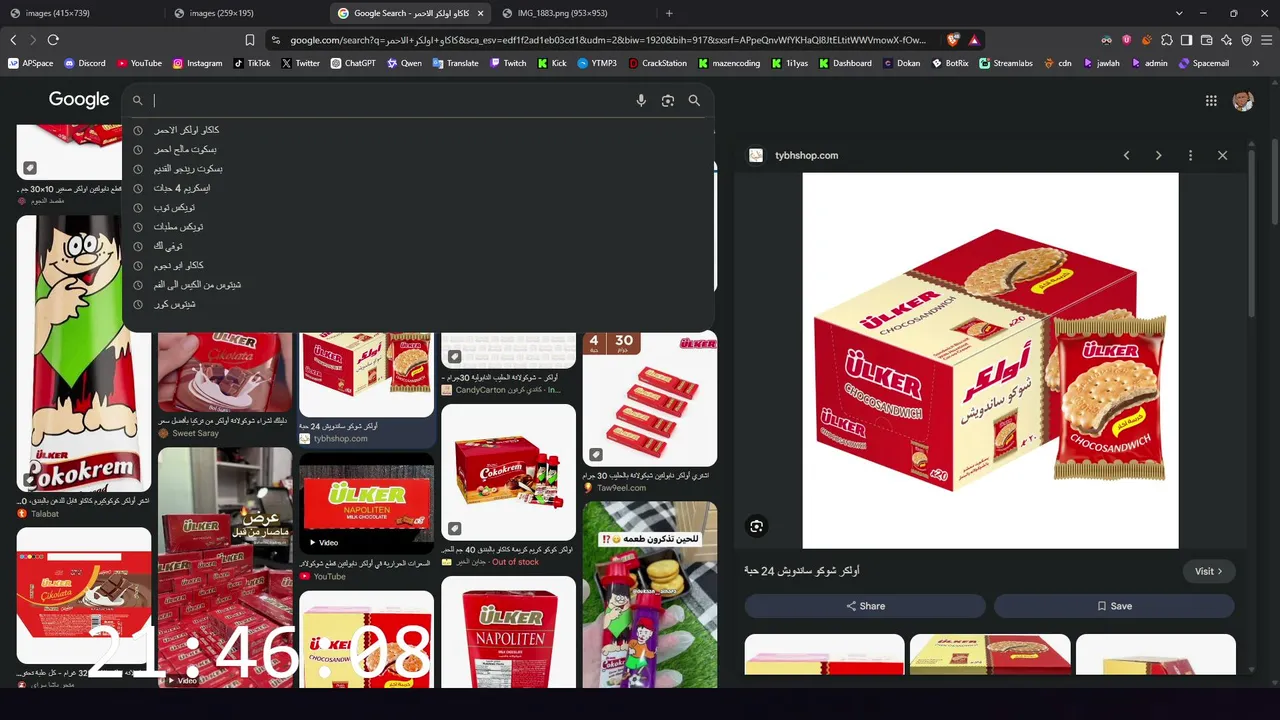Image resolution: width=1280 pixels, height=720 pixels.
Task: Go back to the previous page
Action: 13,40
